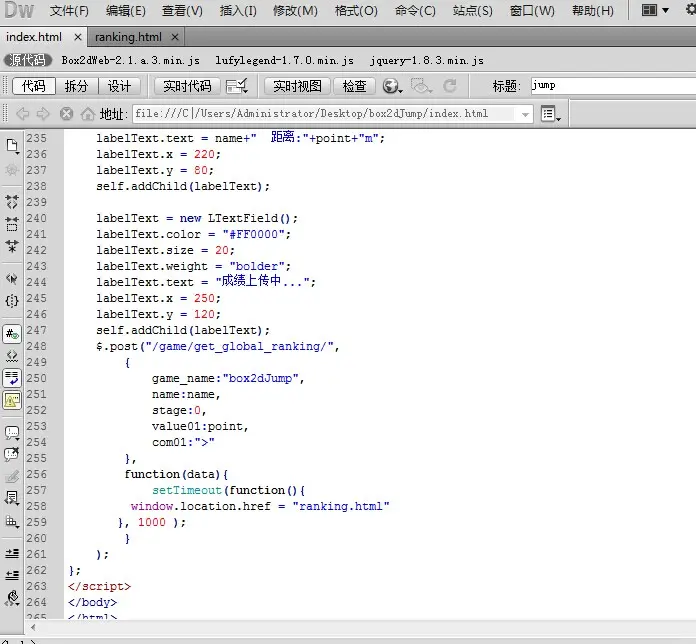
Task: Open the 插入(I) menu
Action: pos(238,10)
